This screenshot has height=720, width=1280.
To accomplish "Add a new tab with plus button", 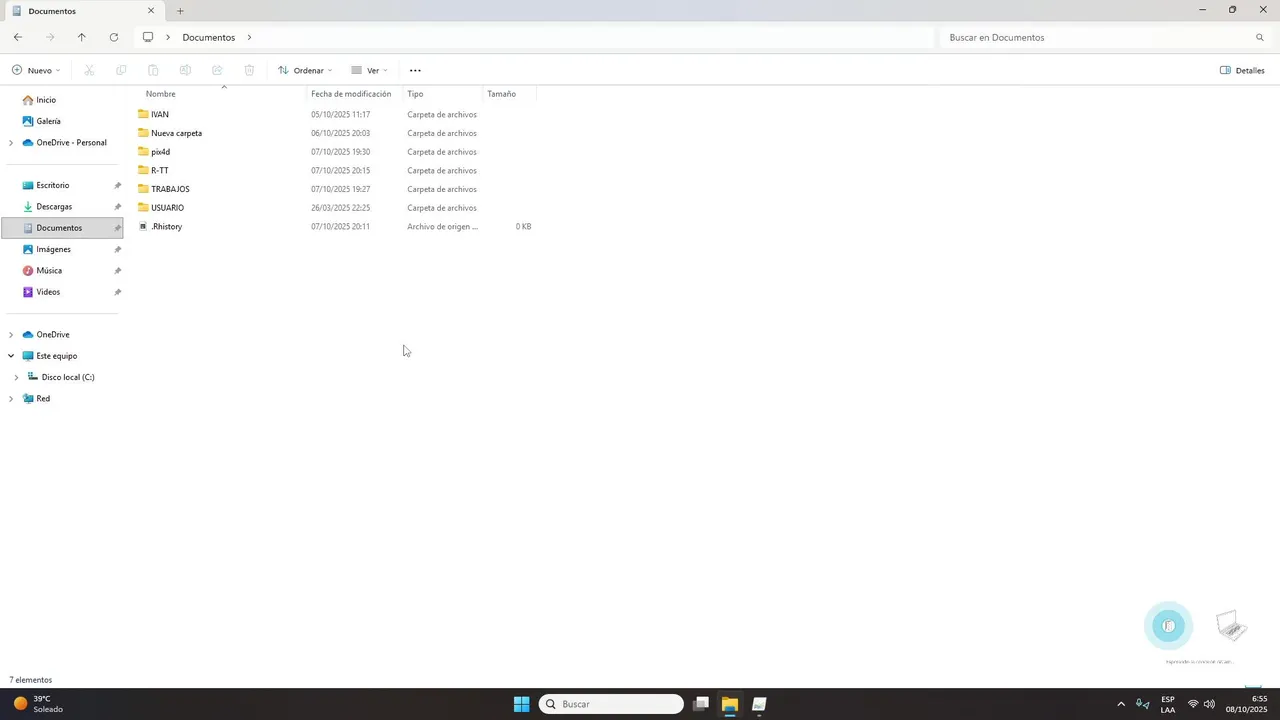I will (x=180, y=11).
